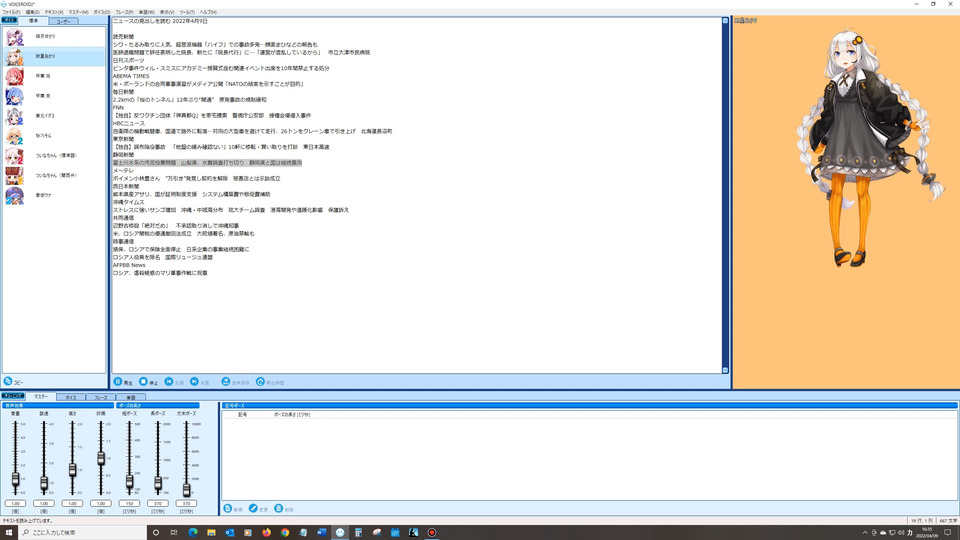Switch to フレーズ tuning tab
This screenshot has width=960, height=540.
click(x=101, y=397)
